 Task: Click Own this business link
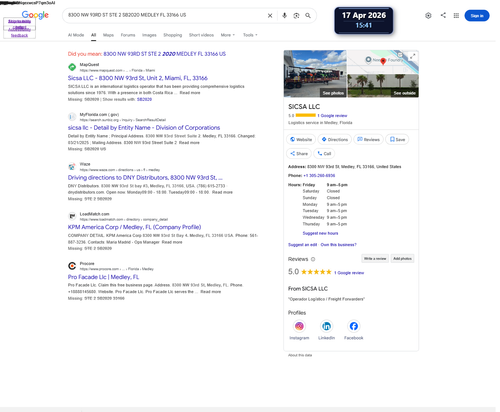[338, 245]
